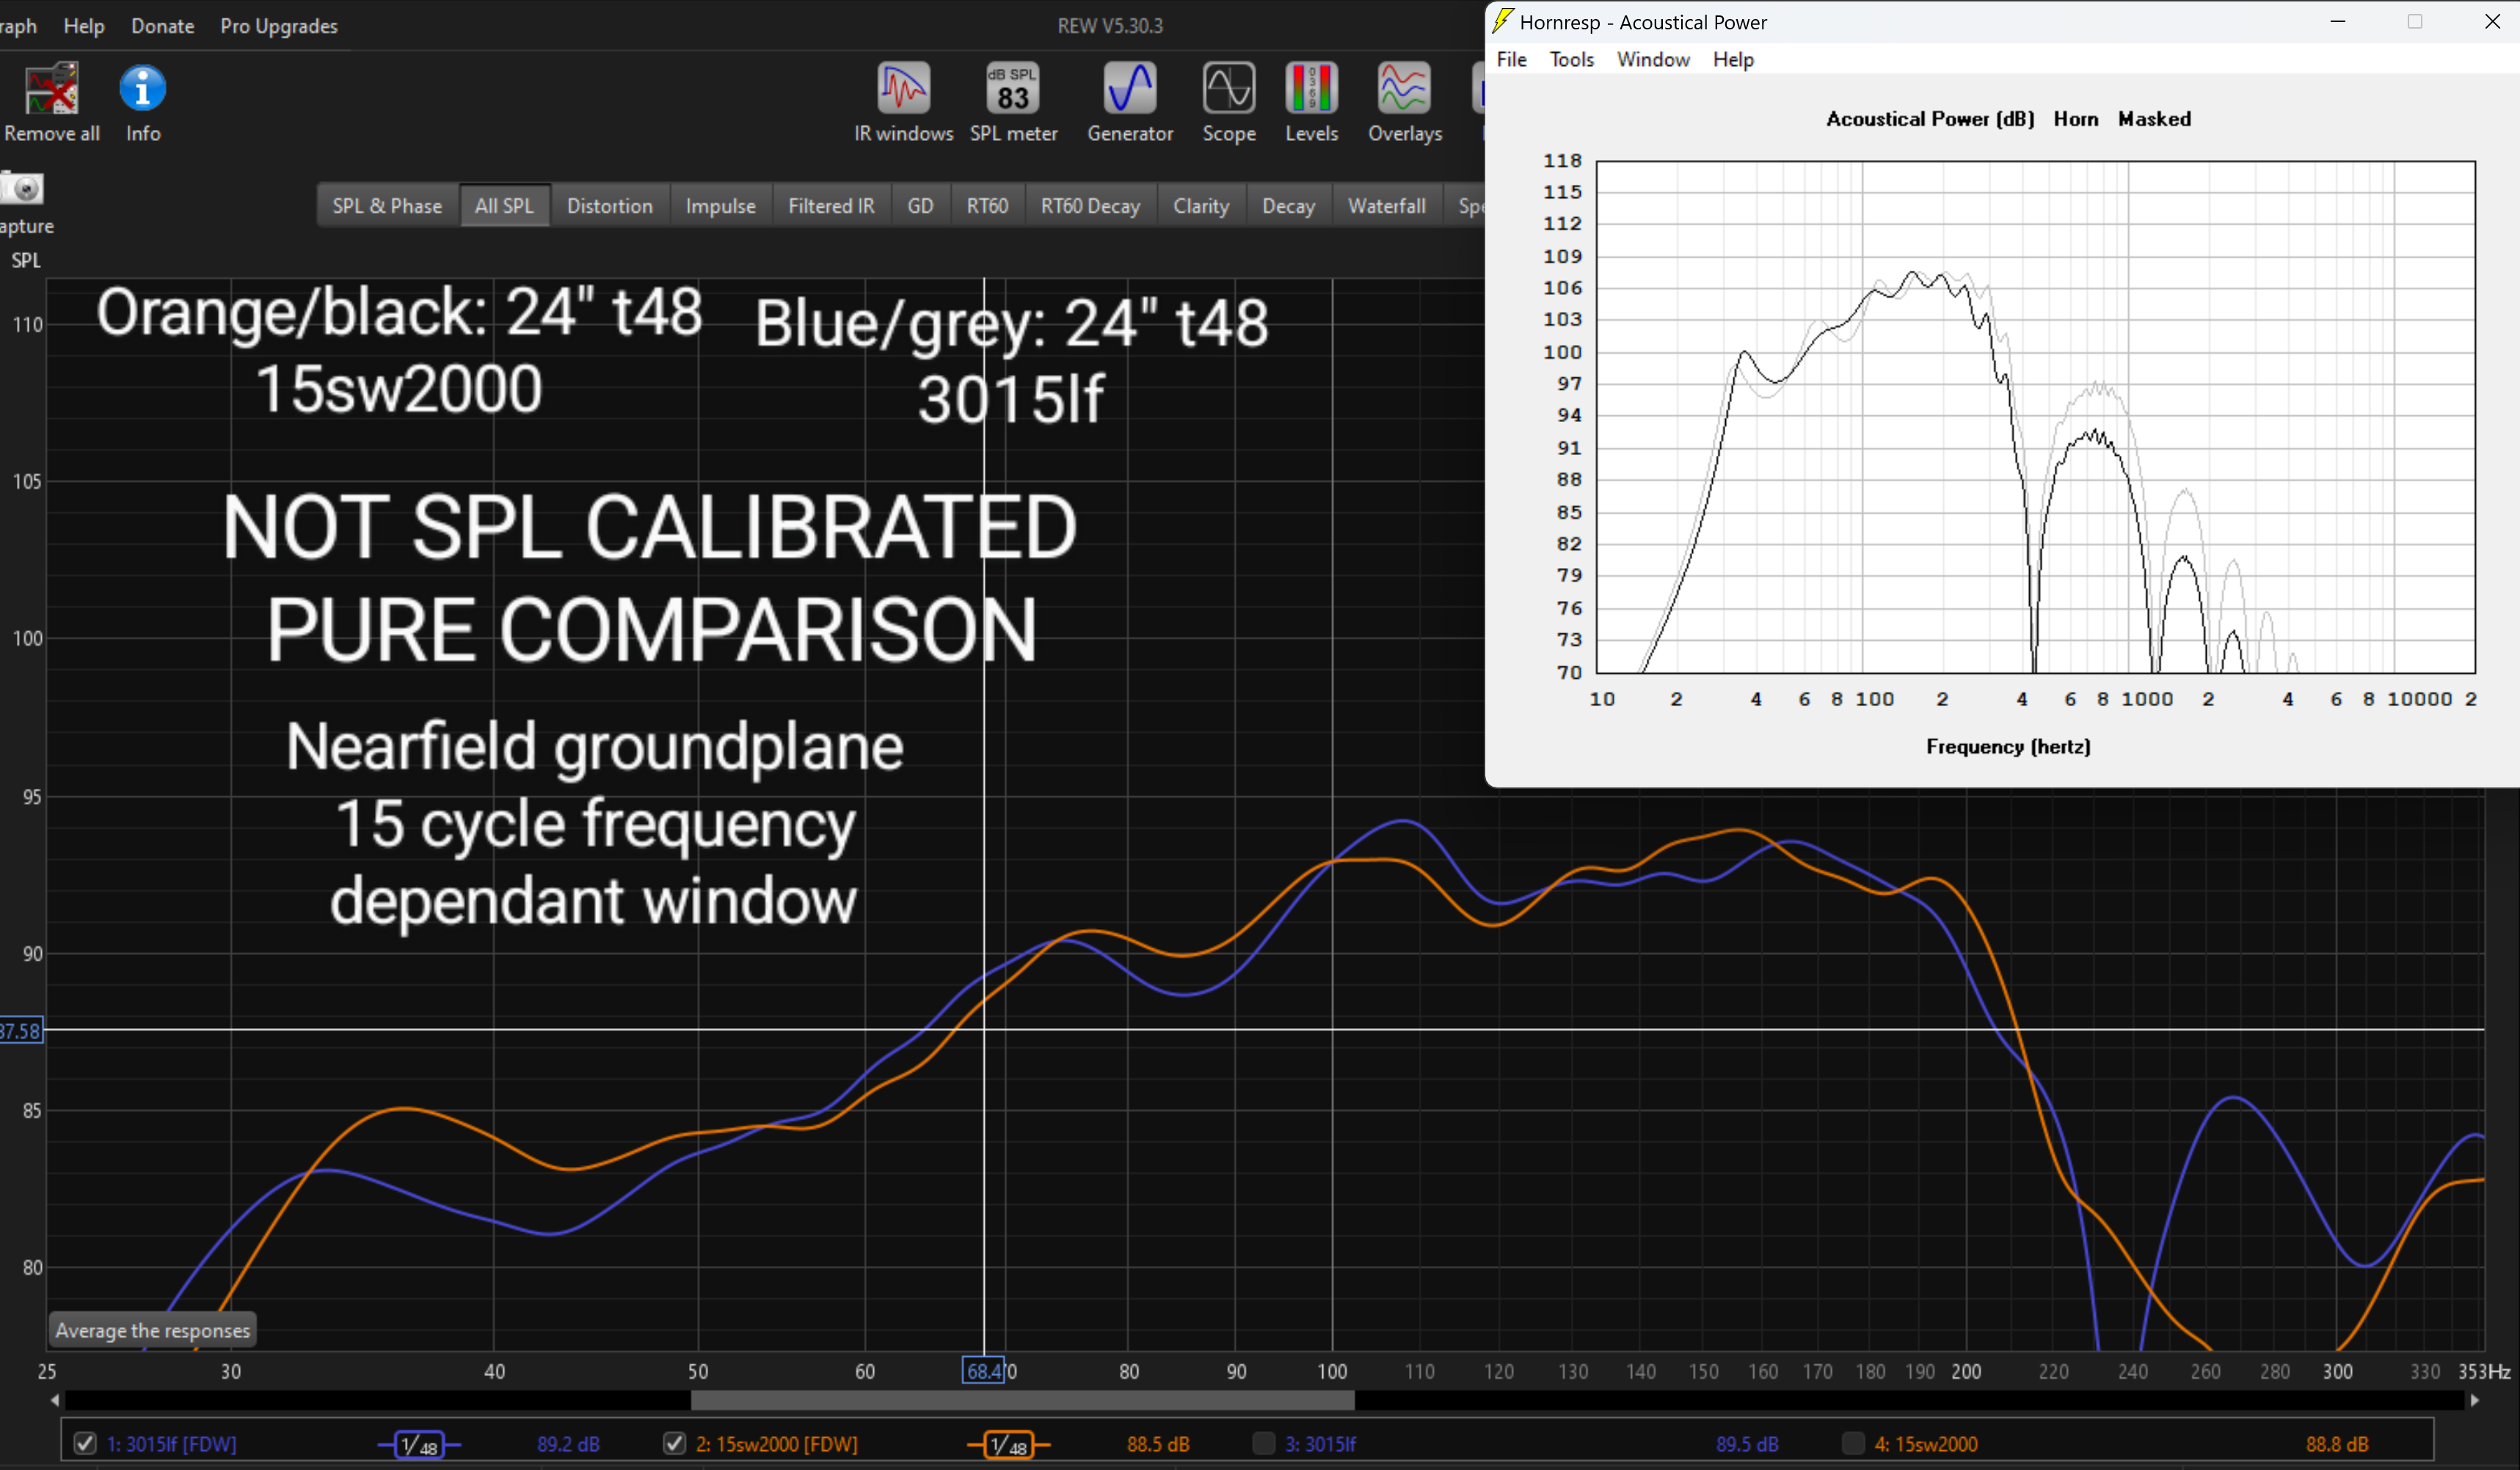Uncheck trace 1: 3015lf [FDW]
This screenshot has width=2520, height=1470.
click(x=85, y=1443)
